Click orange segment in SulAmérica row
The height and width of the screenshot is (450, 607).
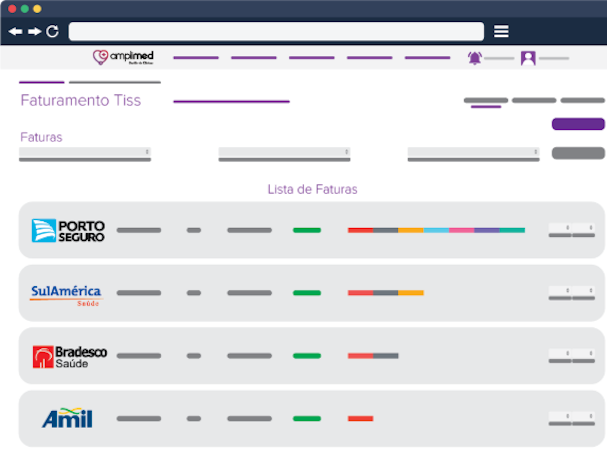coord(411,293)
